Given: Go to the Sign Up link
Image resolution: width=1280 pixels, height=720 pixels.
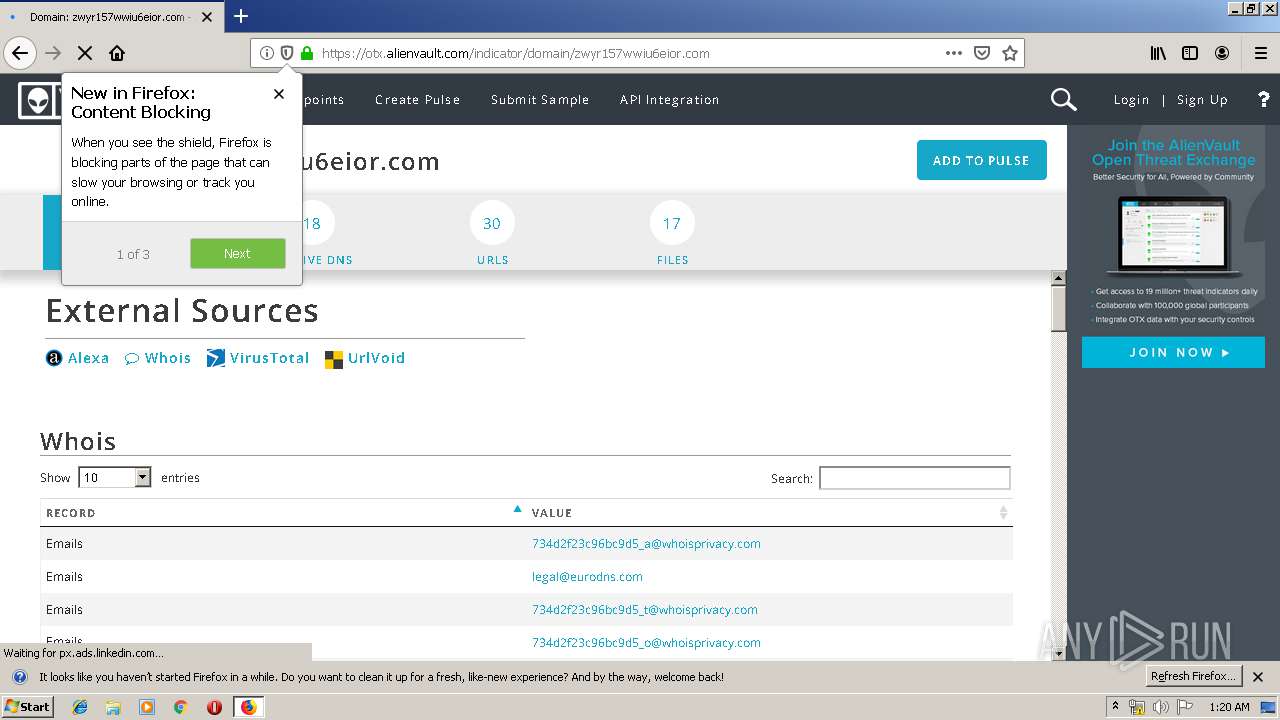Looking at the screenshot, I should pyautogui.click(x=1202, y=99).
